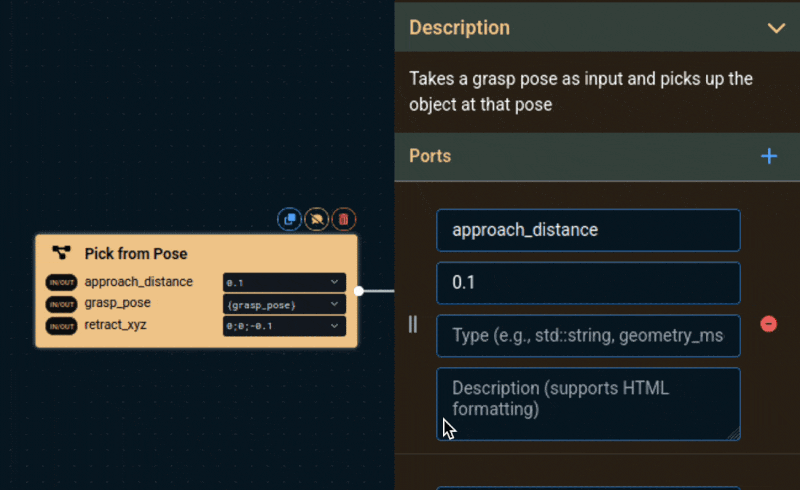
Task: Remove the approach_distance port with red minus
Action: (768, 324)
